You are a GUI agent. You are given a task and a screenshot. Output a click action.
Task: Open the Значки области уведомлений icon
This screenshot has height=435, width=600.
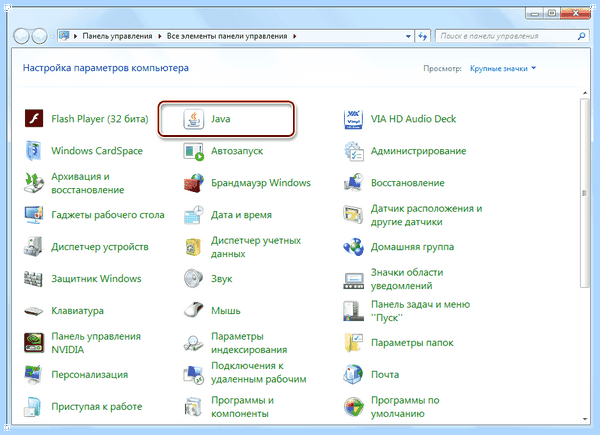tap(353, 280)
